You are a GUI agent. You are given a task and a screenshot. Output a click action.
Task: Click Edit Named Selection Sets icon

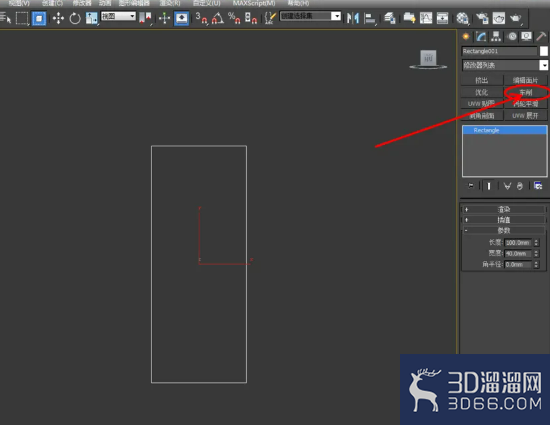(x=269, y=18)
